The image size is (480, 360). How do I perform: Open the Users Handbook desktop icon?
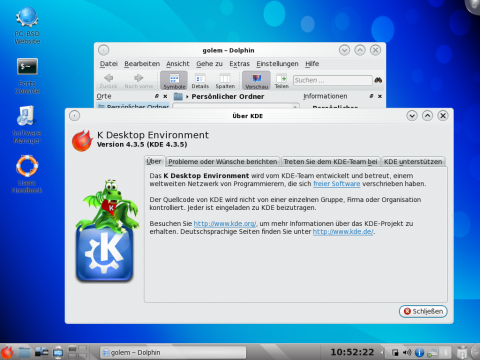(x=27, y=175)
